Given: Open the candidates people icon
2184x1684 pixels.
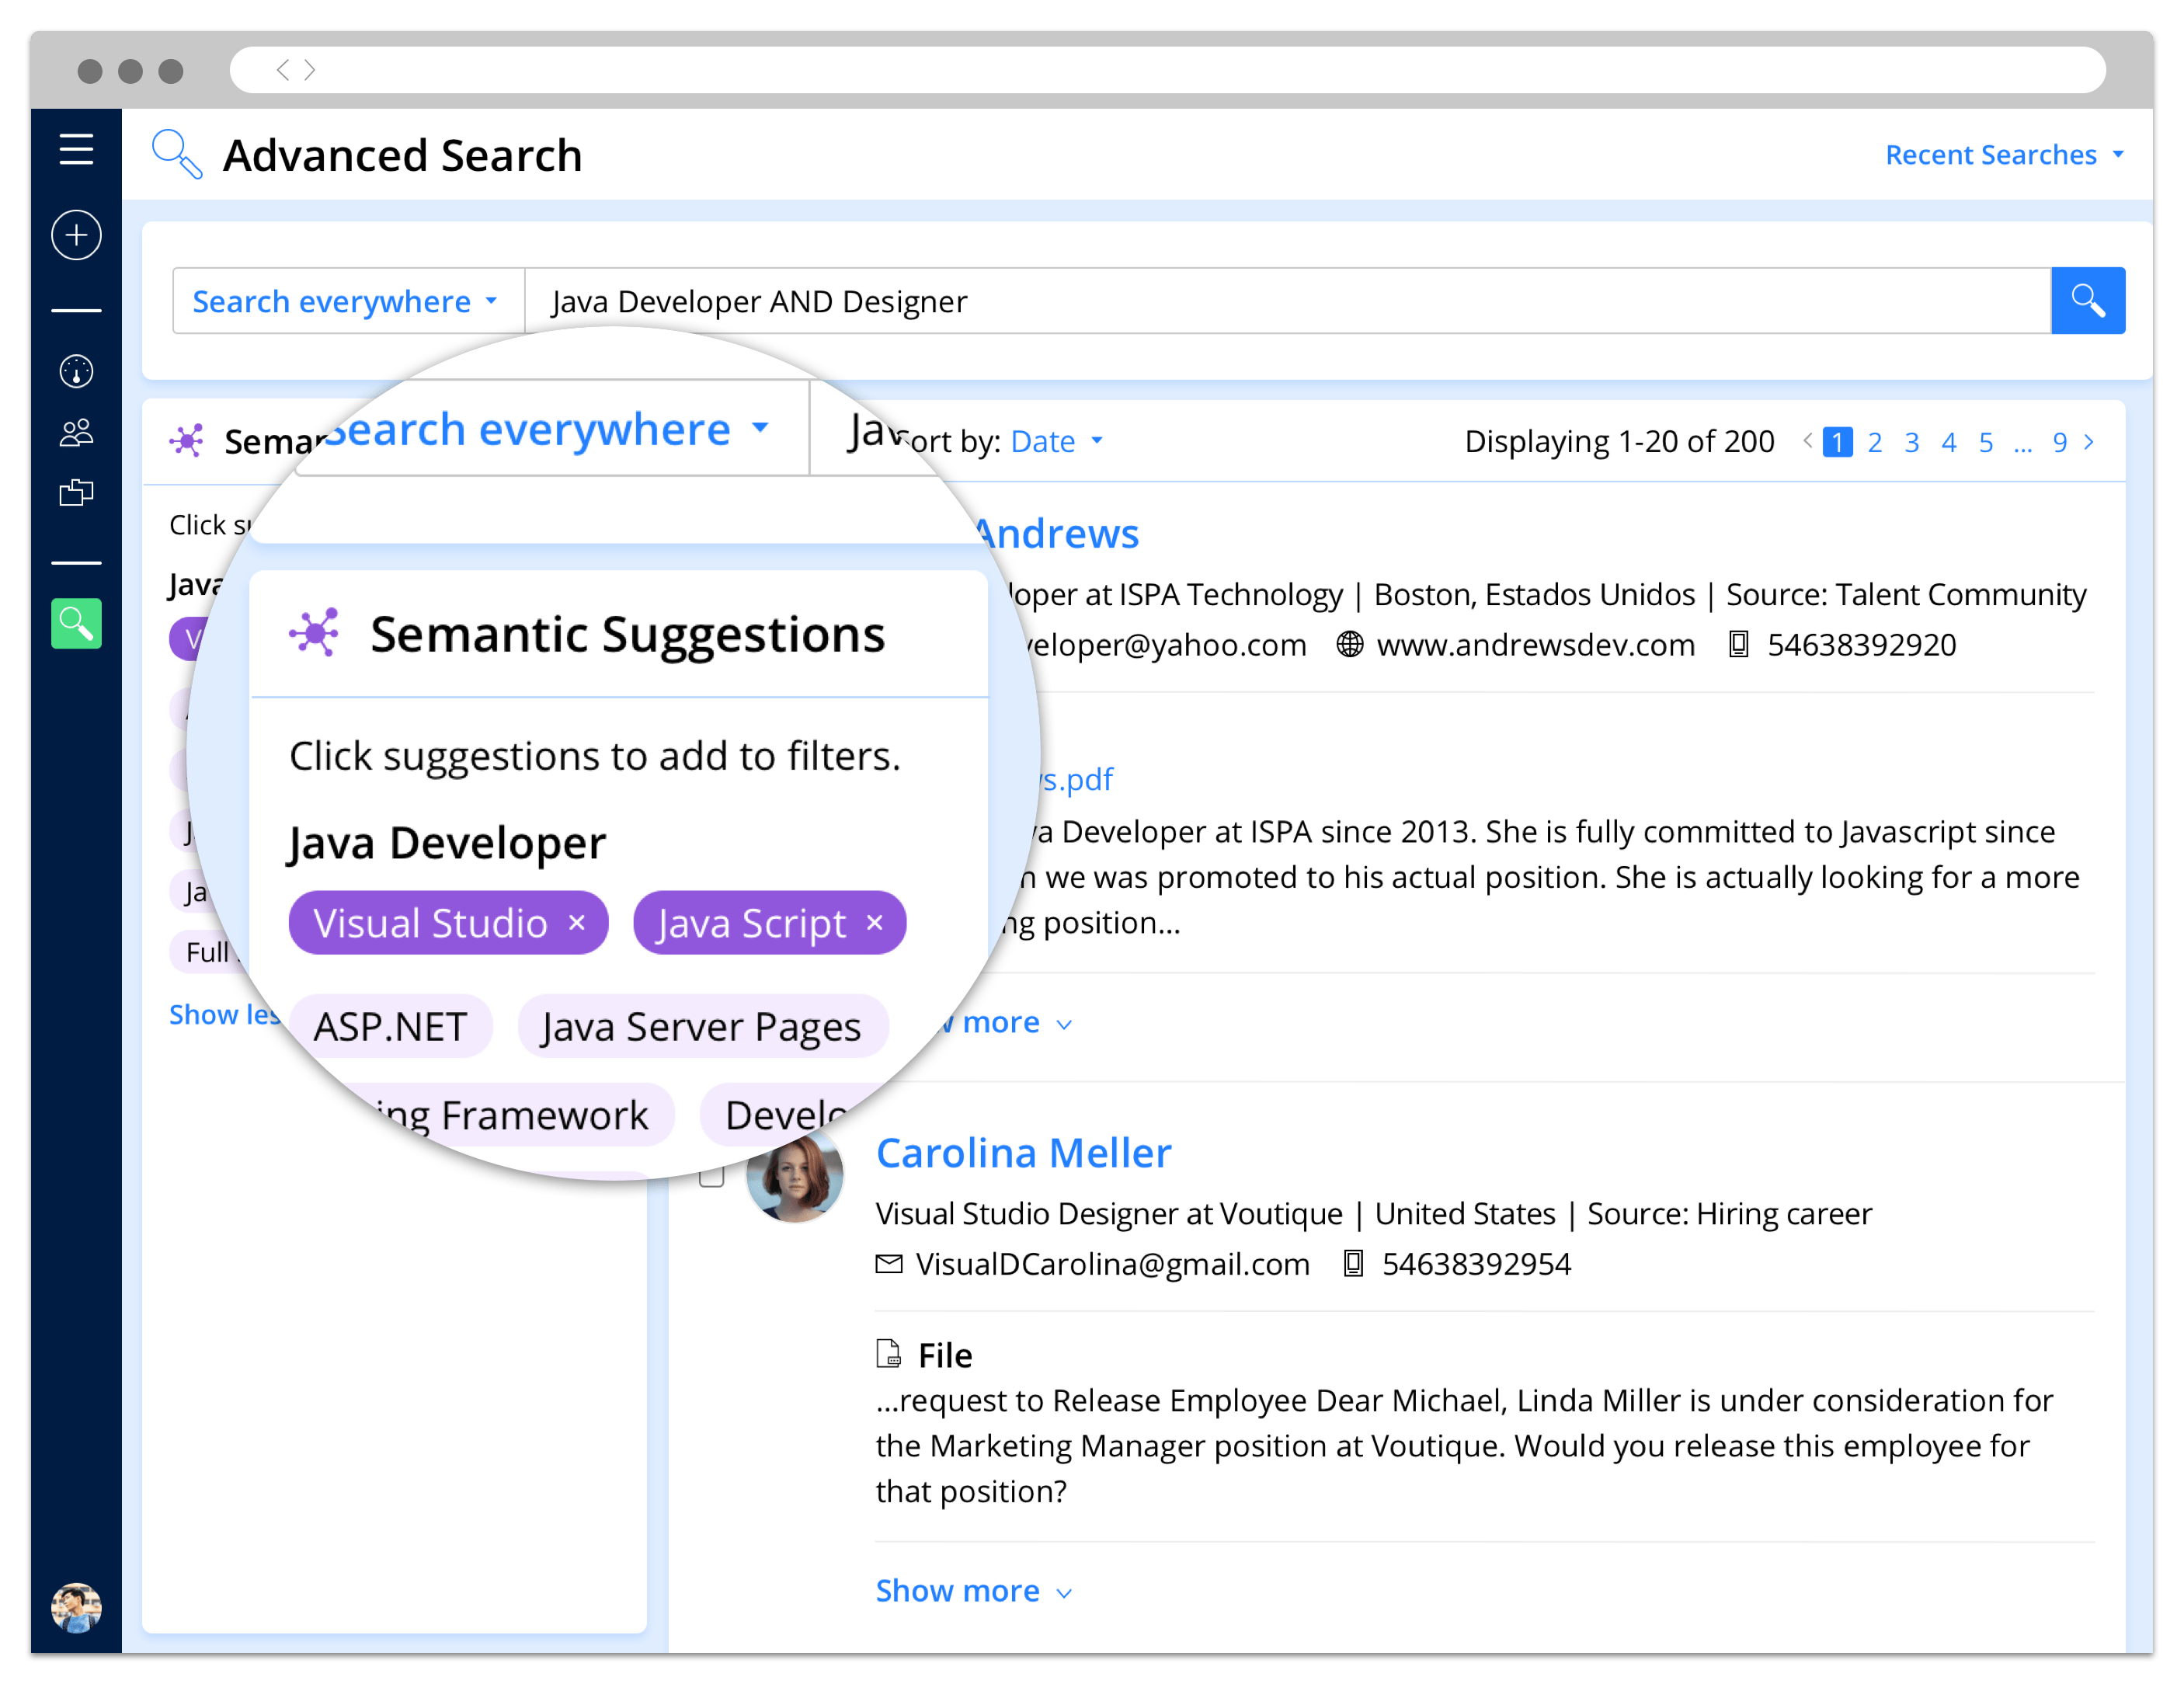Looking at the screenshot, I should (76, 432).
